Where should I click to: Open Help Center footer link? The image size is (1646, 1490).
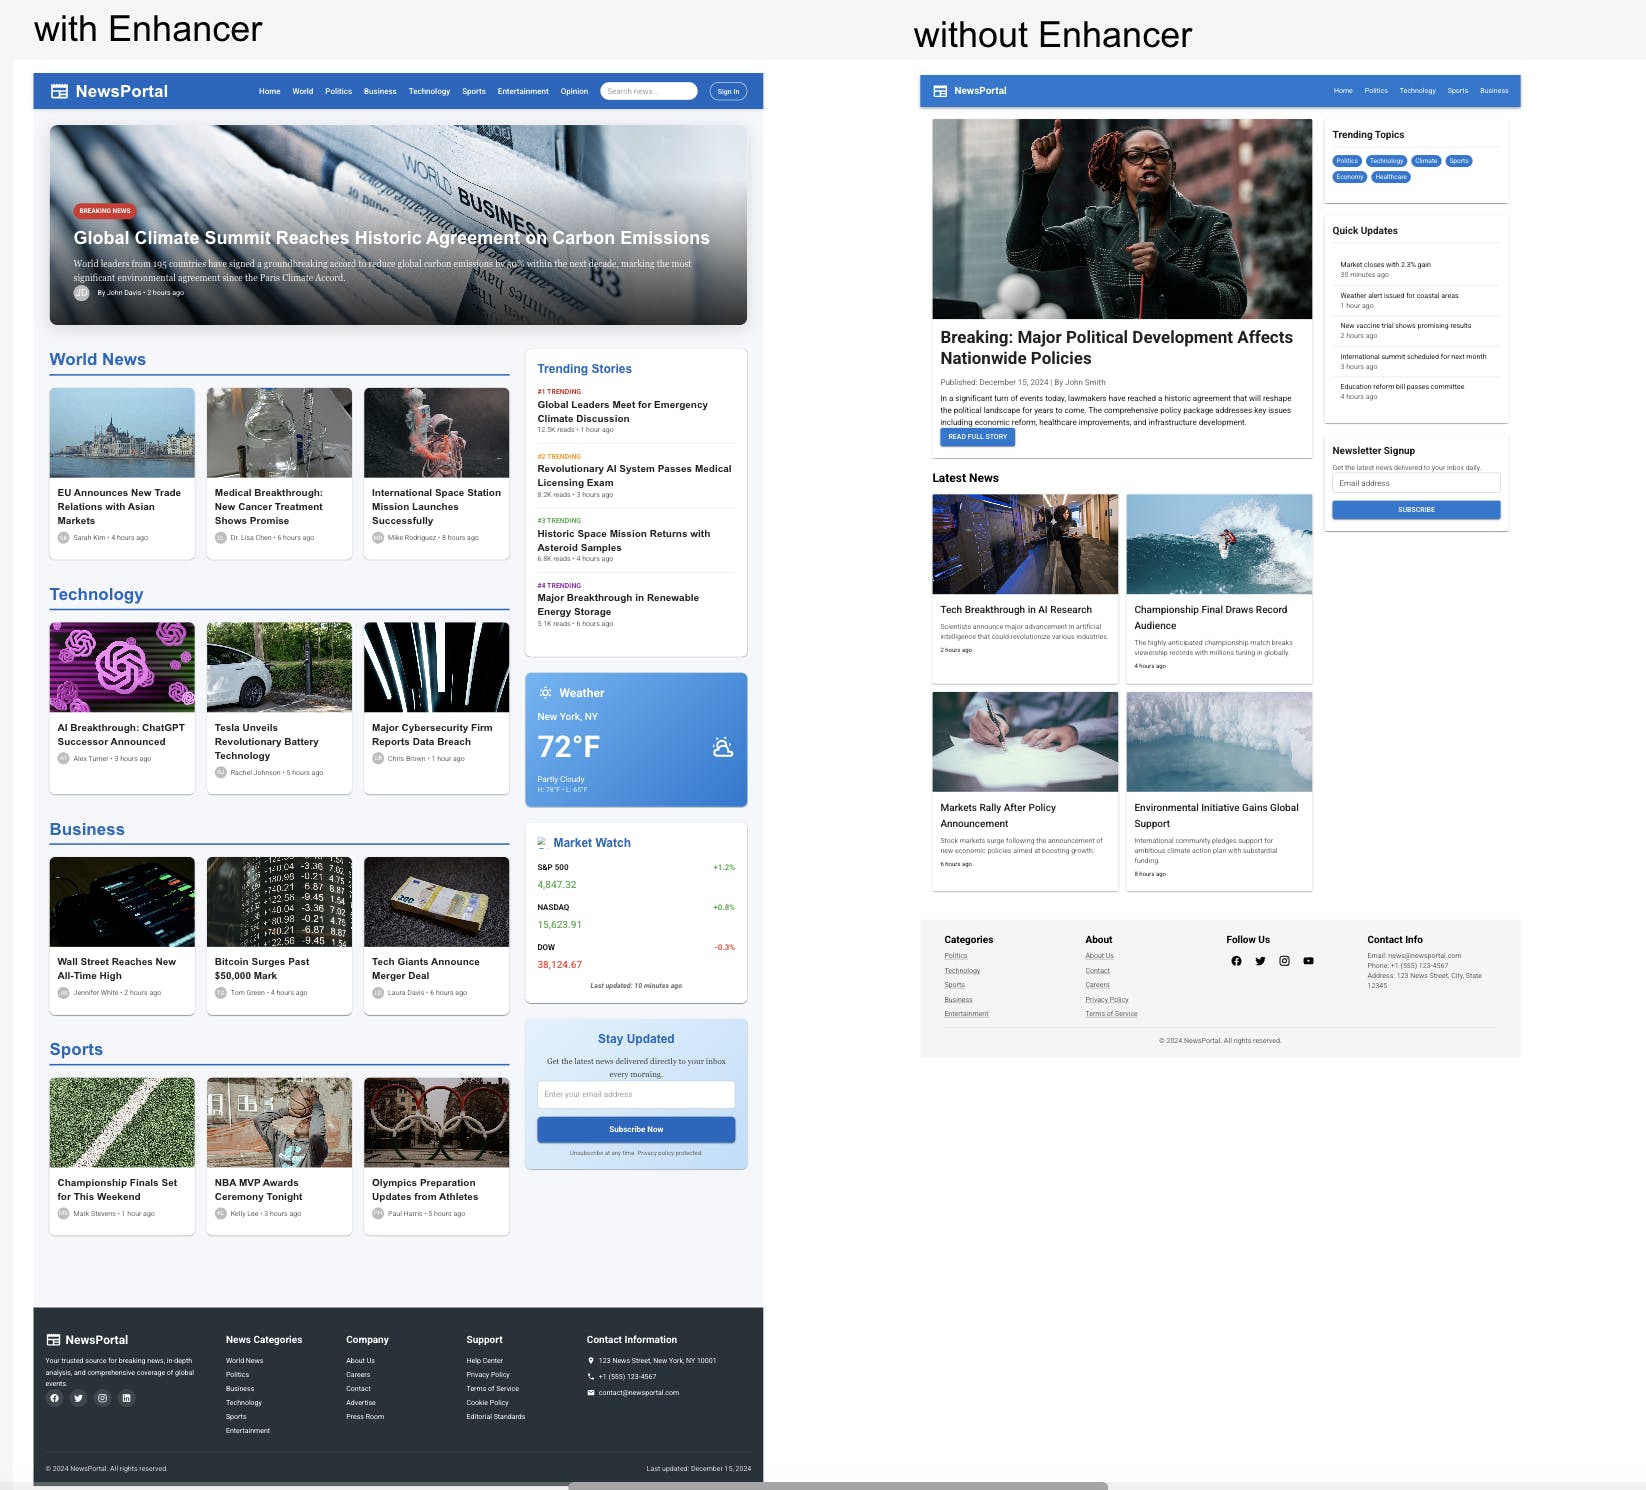pos(484,1361)
